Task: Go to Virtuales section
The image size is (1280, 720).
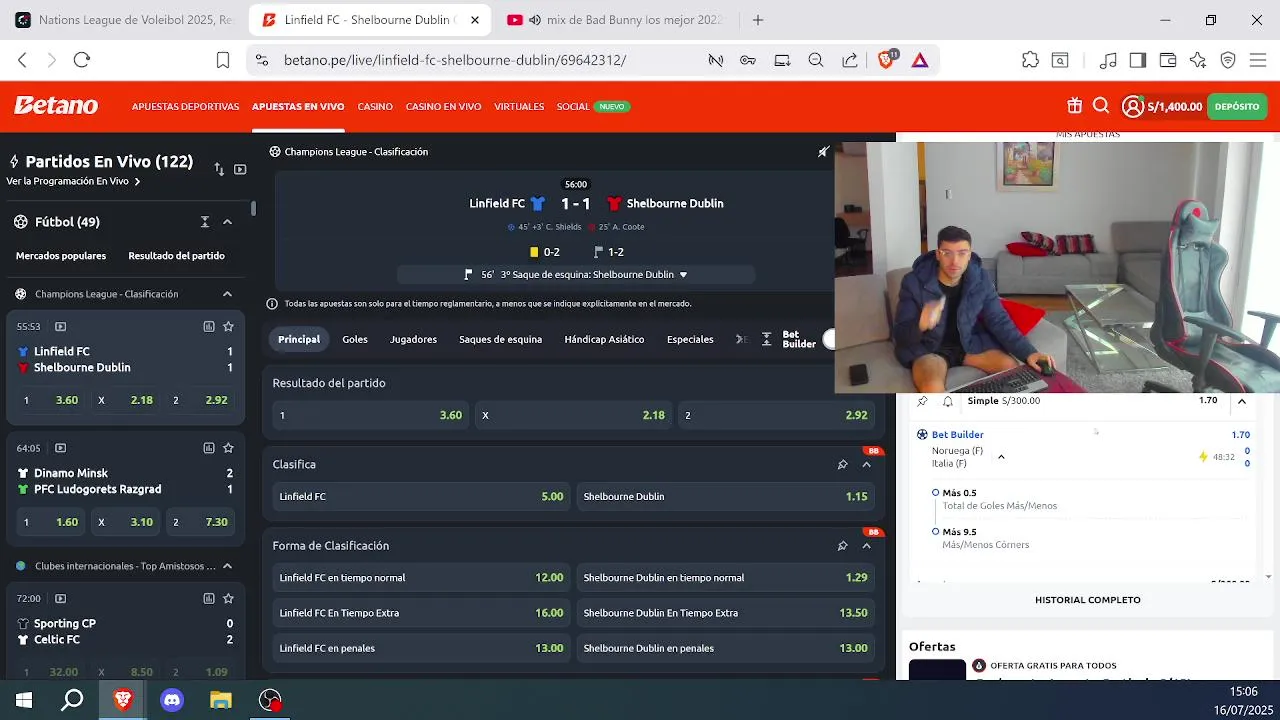Action: (x=519, y=106)
